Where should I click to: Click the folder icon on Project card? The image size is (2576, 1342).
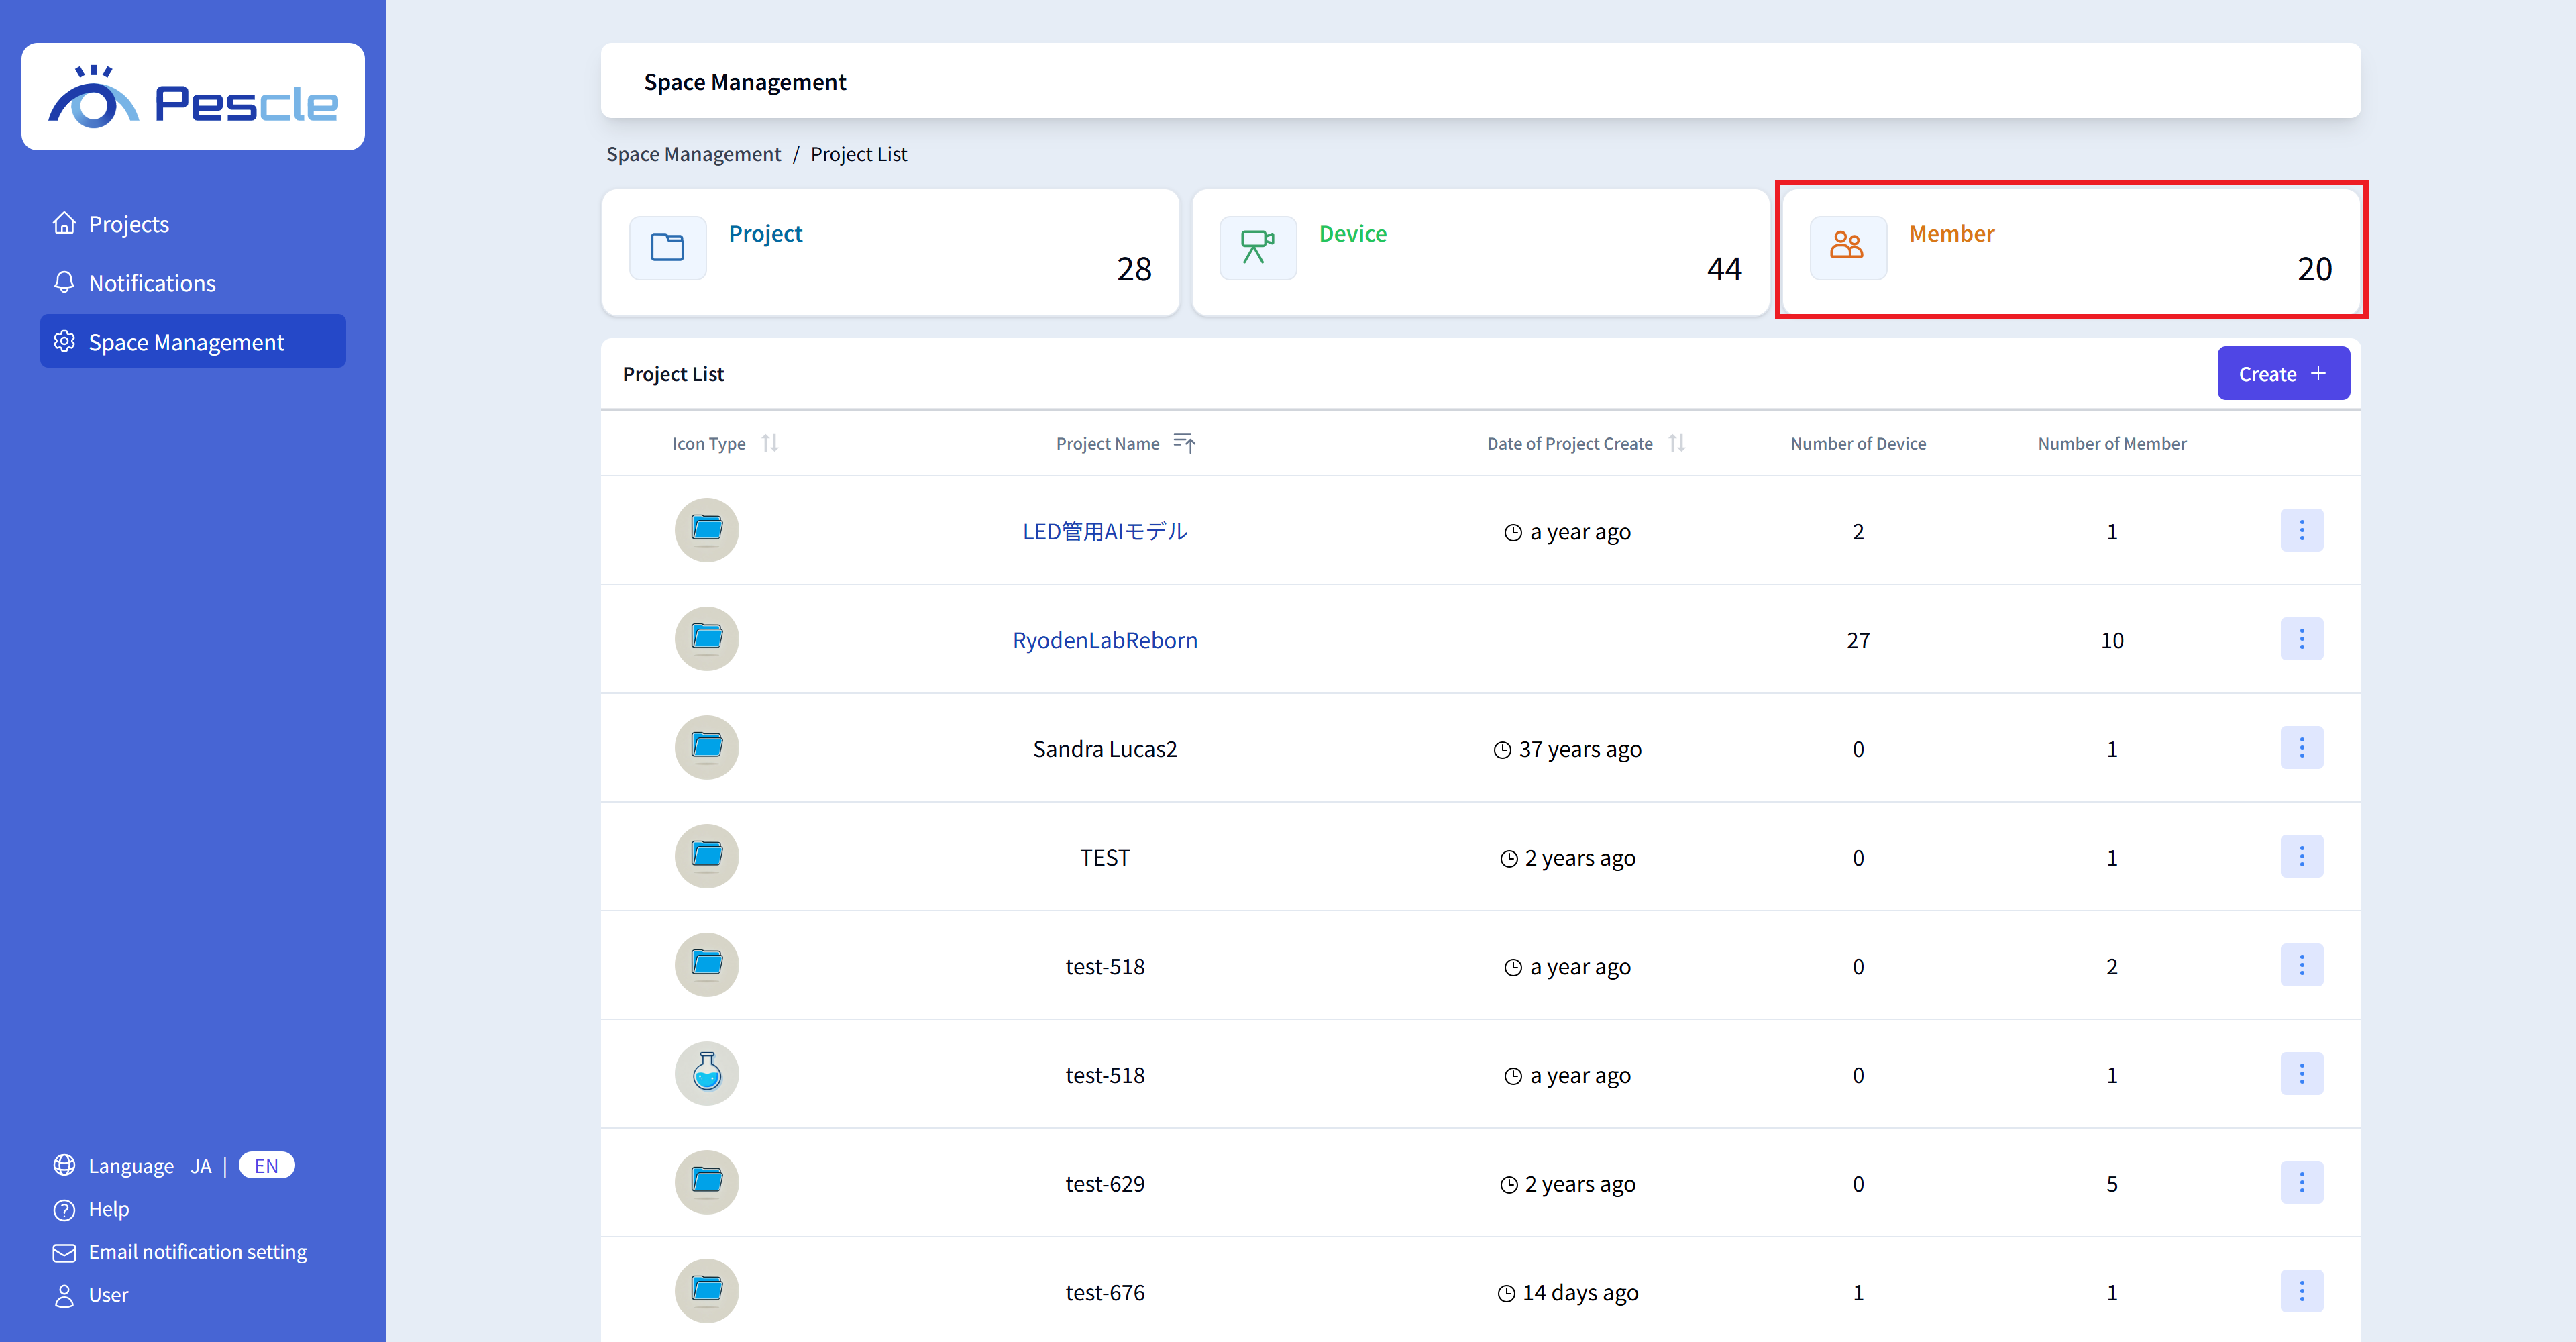(x=667, y=247)
